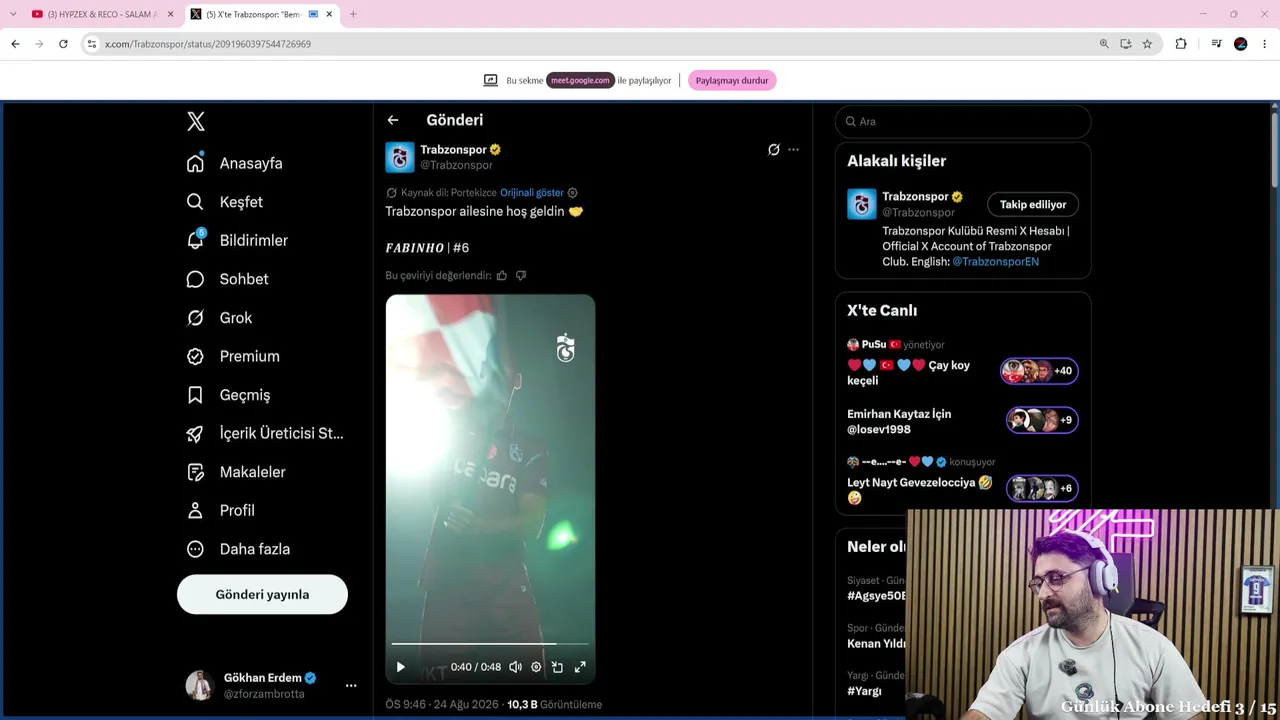Viewport: 1280px width, 720px height.
Task: Click Paylaşmayı durdur button
Action: click(732, 80)
